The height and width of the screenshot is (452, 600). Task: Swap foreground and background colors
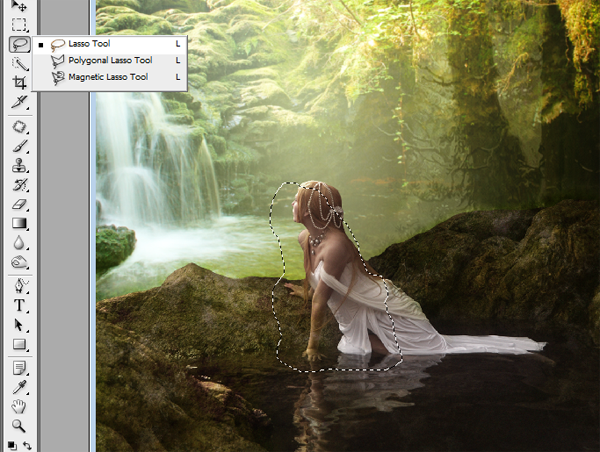point(27,446)
